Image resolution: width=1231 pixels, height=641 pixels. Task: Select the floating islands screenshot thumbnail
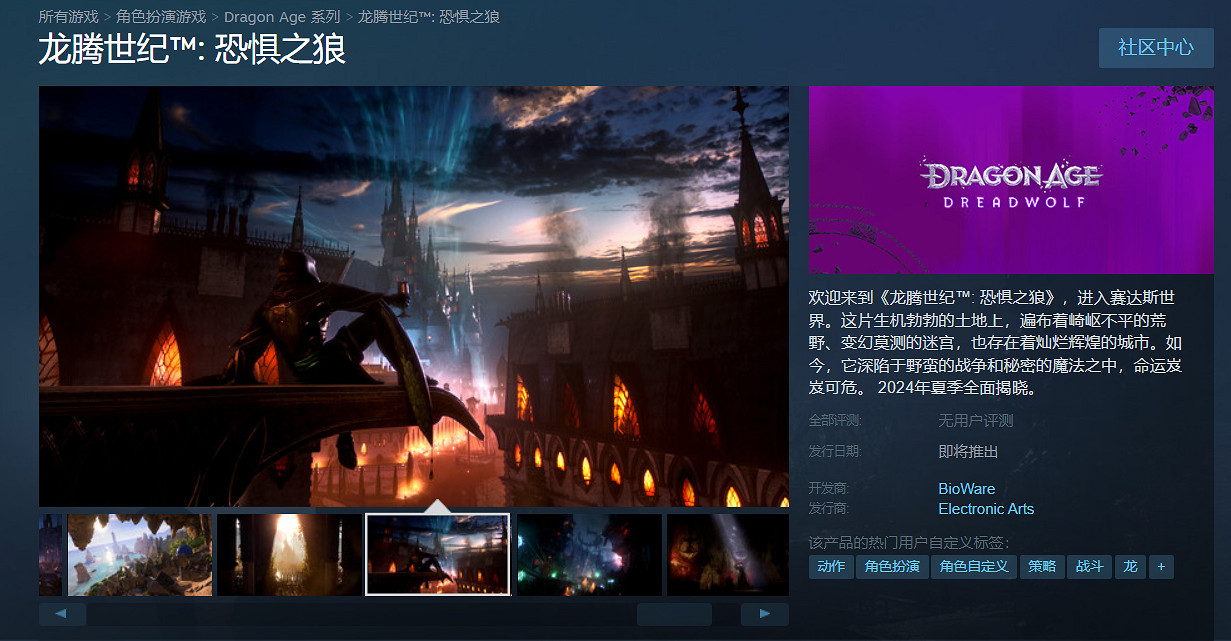tap(140, 553)
